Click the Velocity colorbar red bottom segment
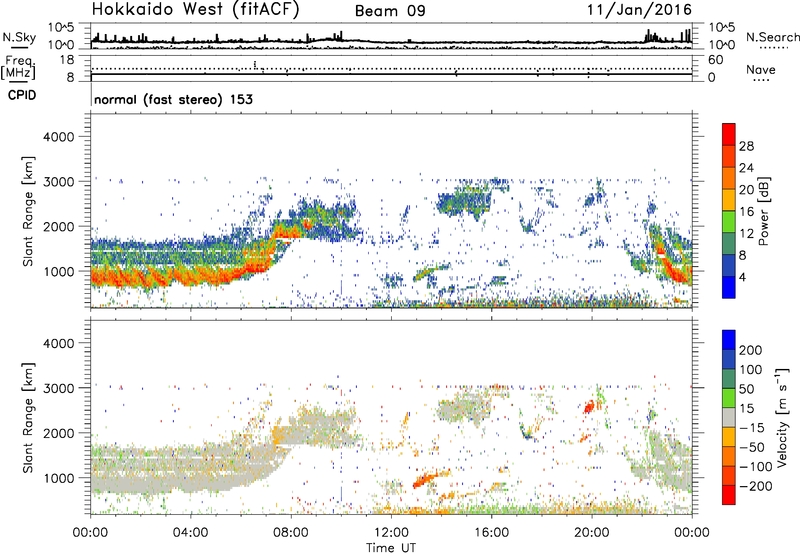800x554 pixels. 729,495
